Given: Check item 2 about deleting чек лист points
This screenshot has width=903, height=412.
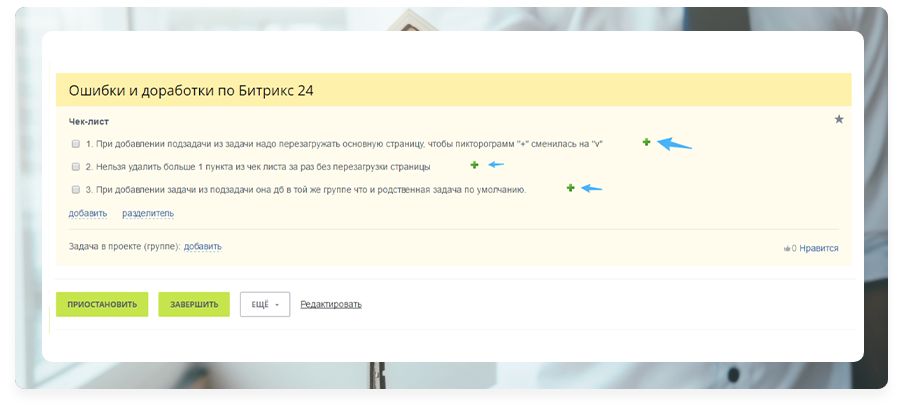Looking at the screenshot, I should [75, 167].
